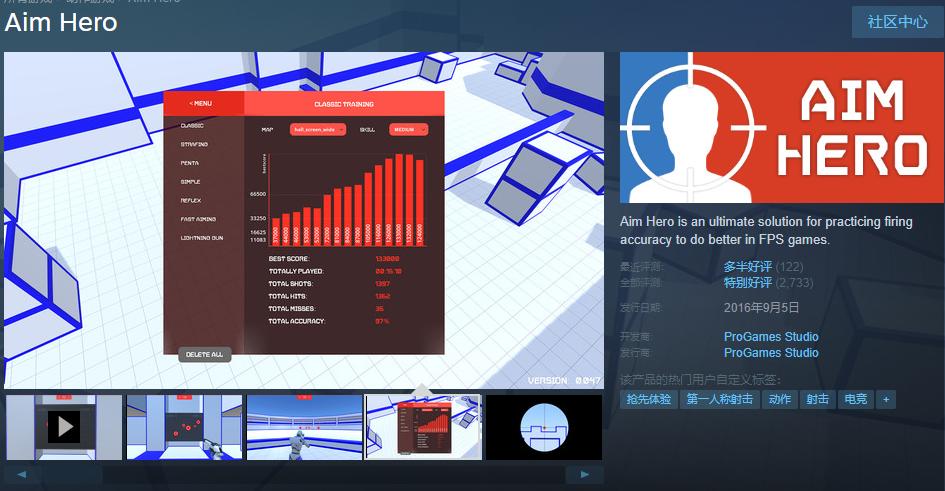Click the 抢先体验 tag
The image size is (945, 491).
coord(649,399)
